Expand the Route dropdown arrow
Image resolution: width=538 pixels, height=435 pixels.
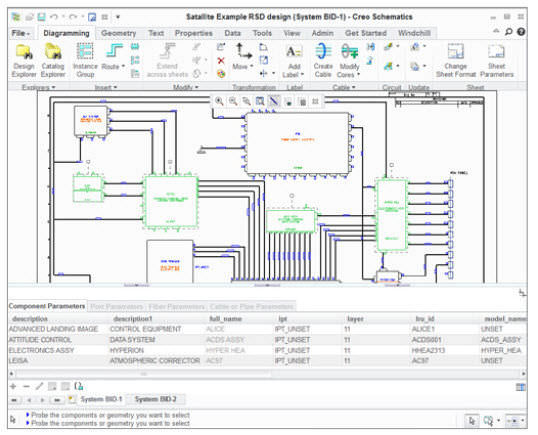pyautogui.click(x=123, y=66)
